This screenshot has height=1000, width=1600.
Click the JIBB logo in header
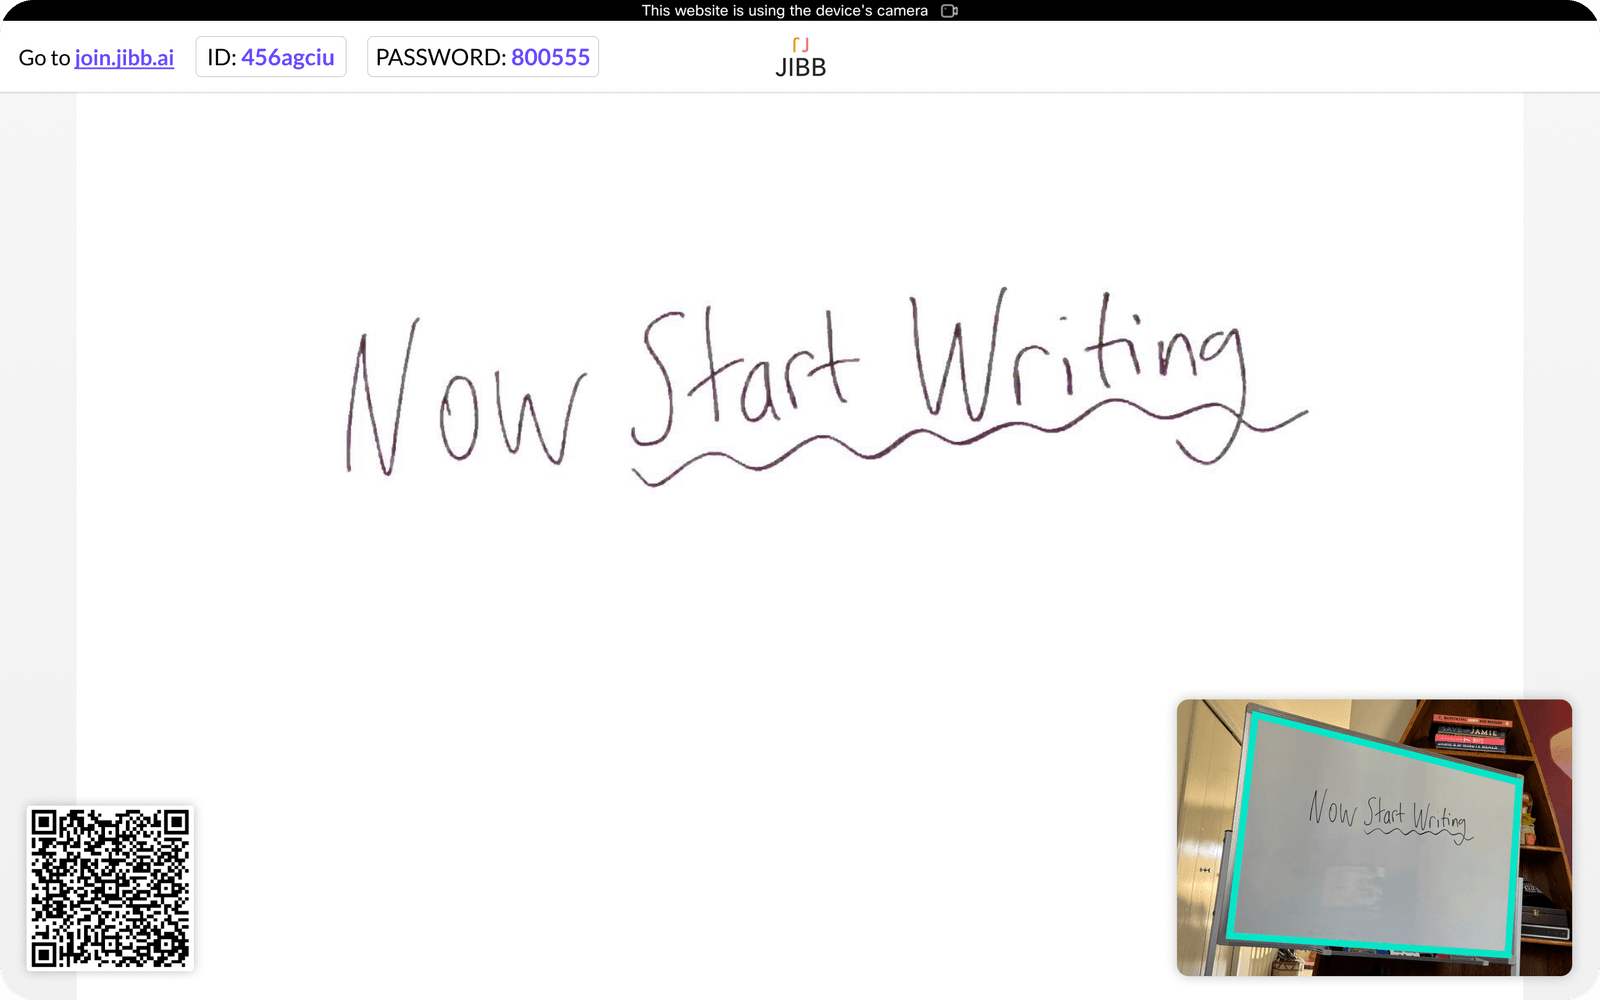pyautogui.click(x=800, y=67)
